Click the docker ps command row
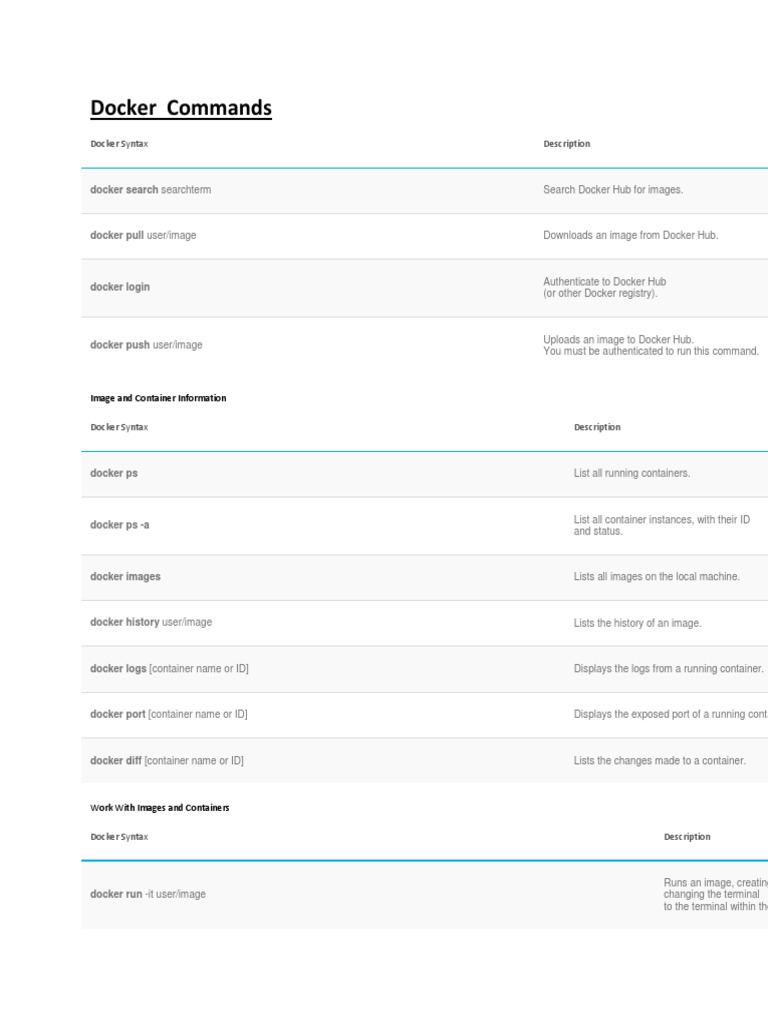The width and height of the screenshot is (768, 1024). click(x=114, y=473)
